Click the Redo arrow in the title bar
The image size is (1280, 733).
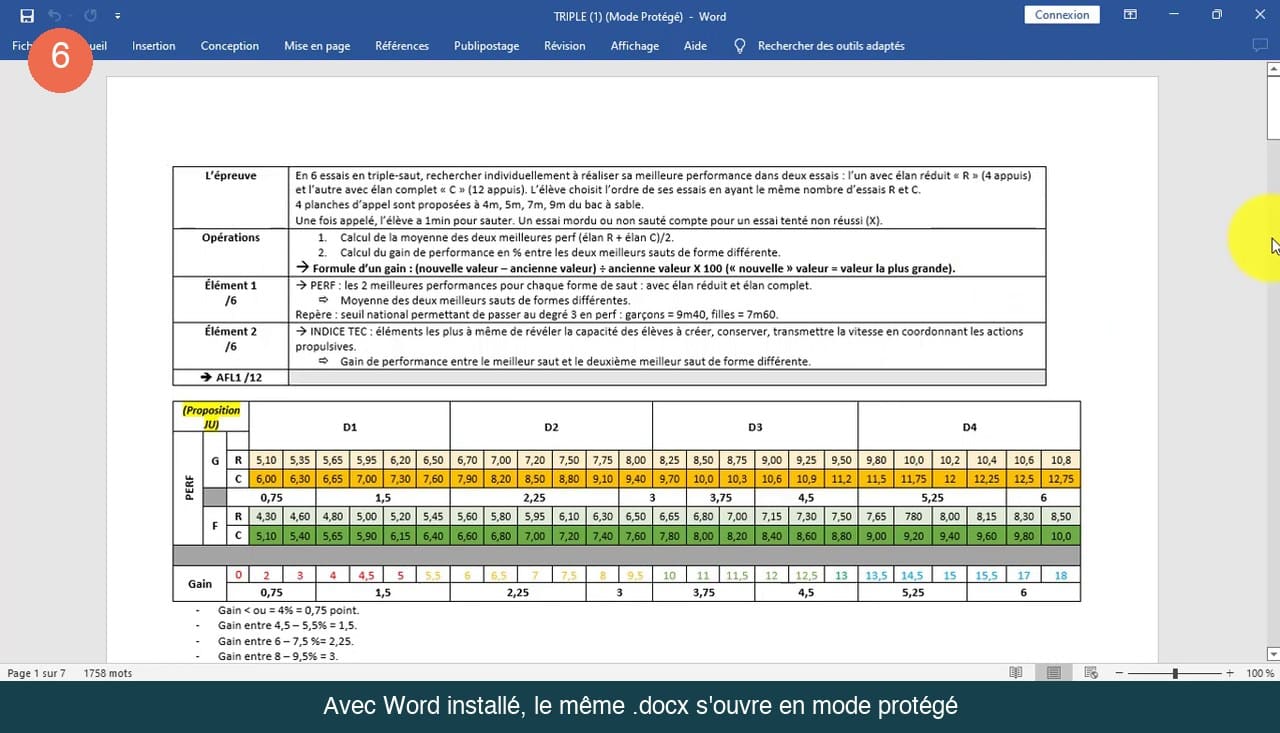click(90, 16)
